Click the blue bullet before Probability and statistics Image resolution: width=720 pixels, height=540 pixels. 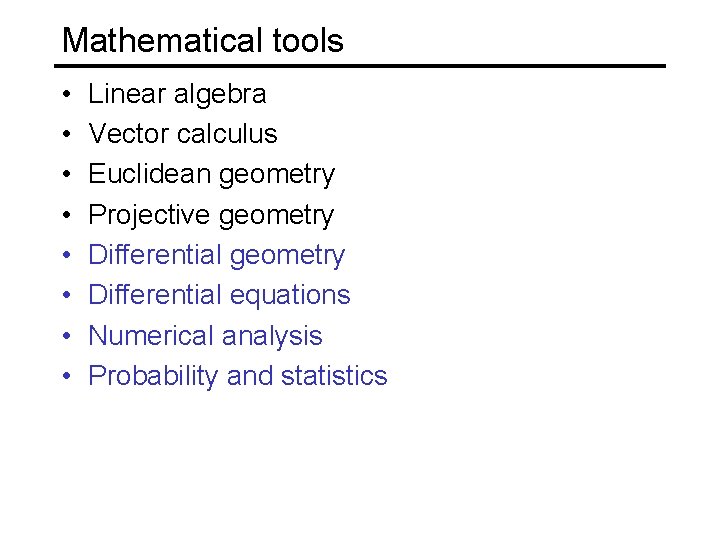(x=67, y=376)
